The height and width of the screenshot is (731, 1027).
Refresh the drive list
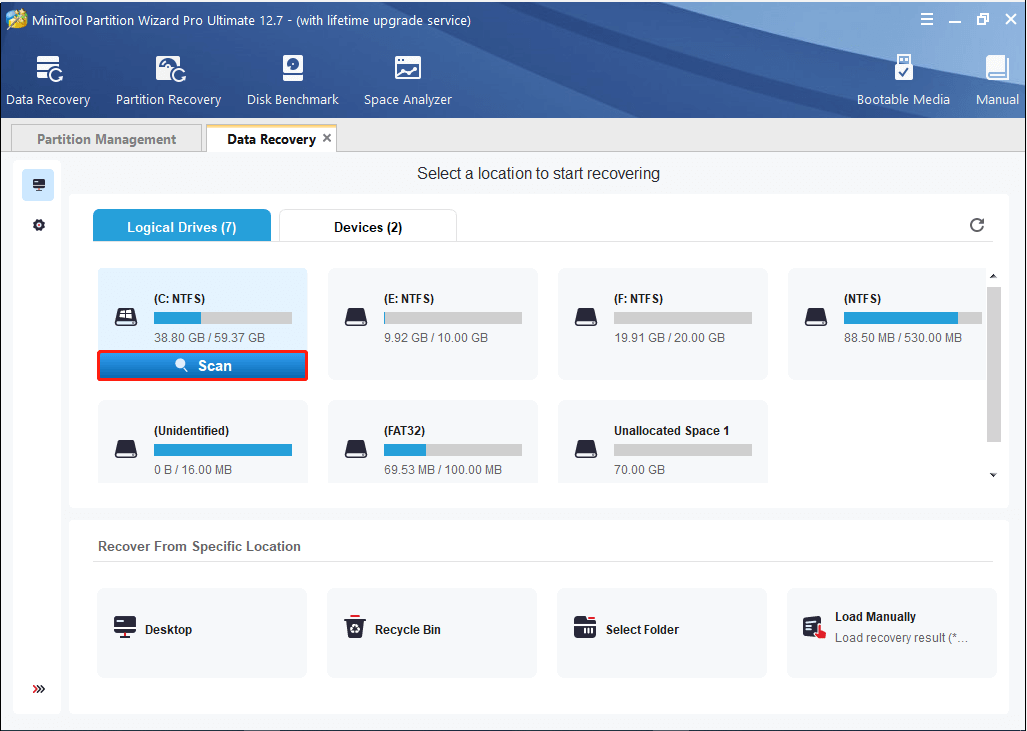[x=977, y=225]
